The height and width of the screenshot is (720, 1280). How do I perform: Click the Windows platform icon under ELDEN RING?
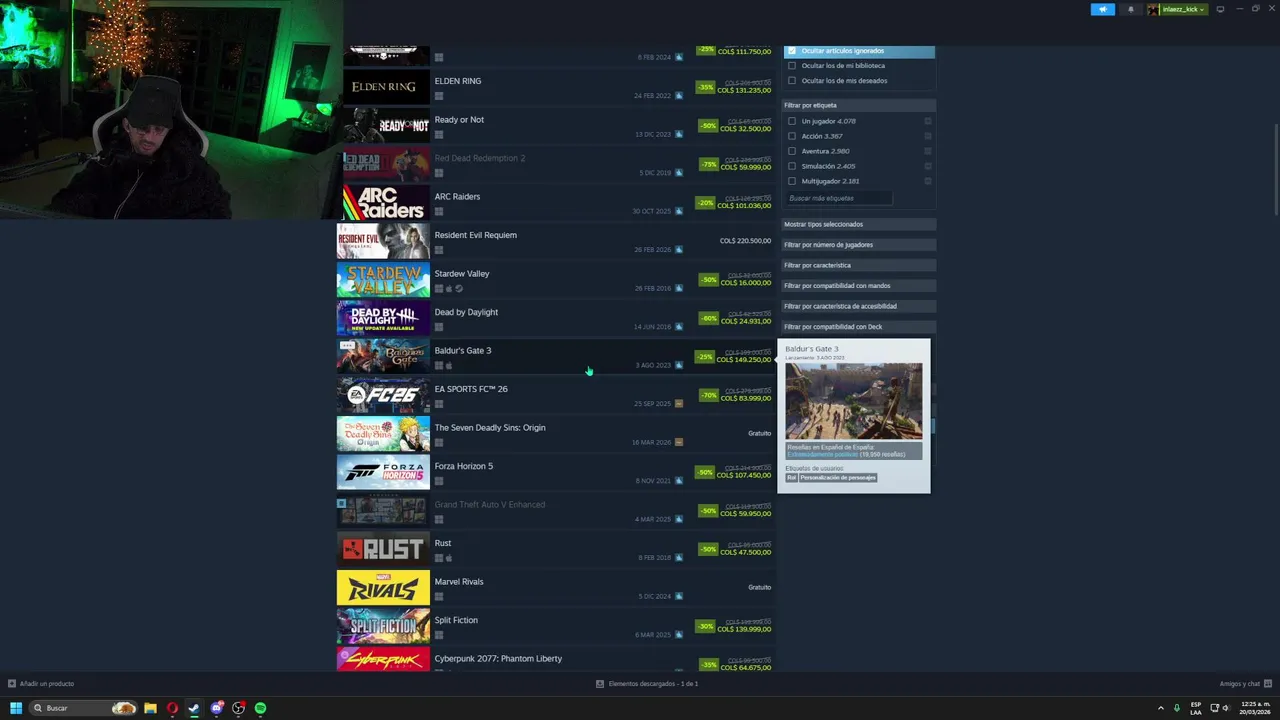(x=439, y=96)
